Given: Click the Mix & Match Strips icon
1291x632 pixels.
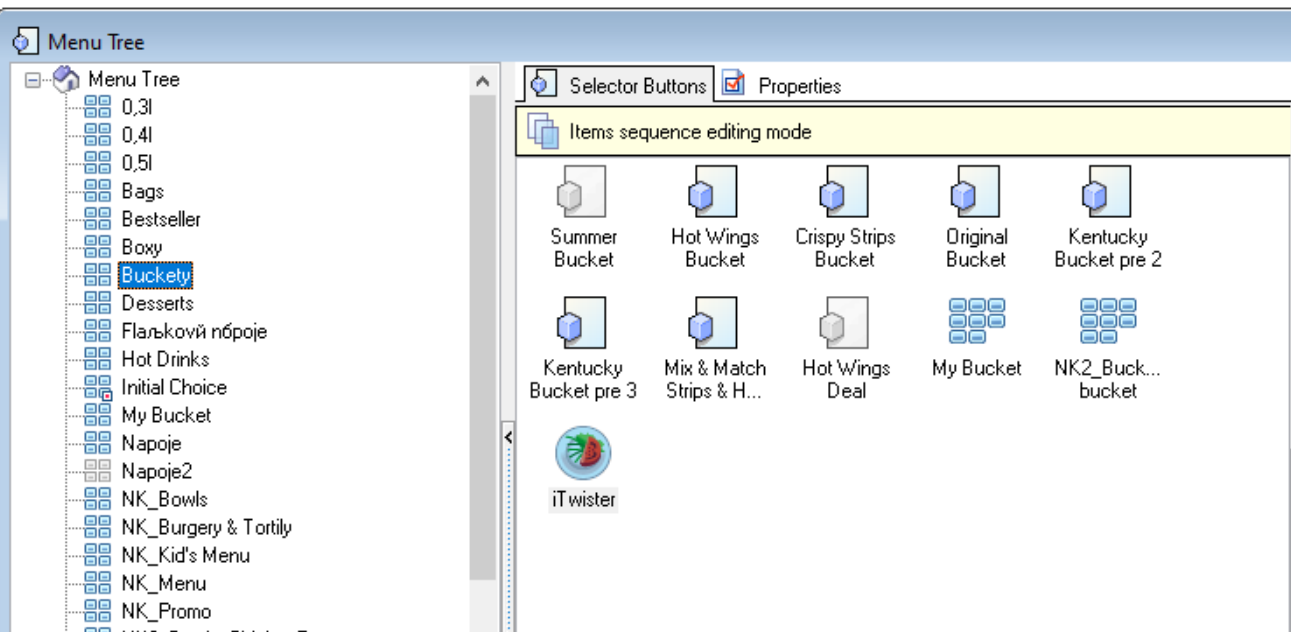Looking at the screenshot, I should coord(714,322).
